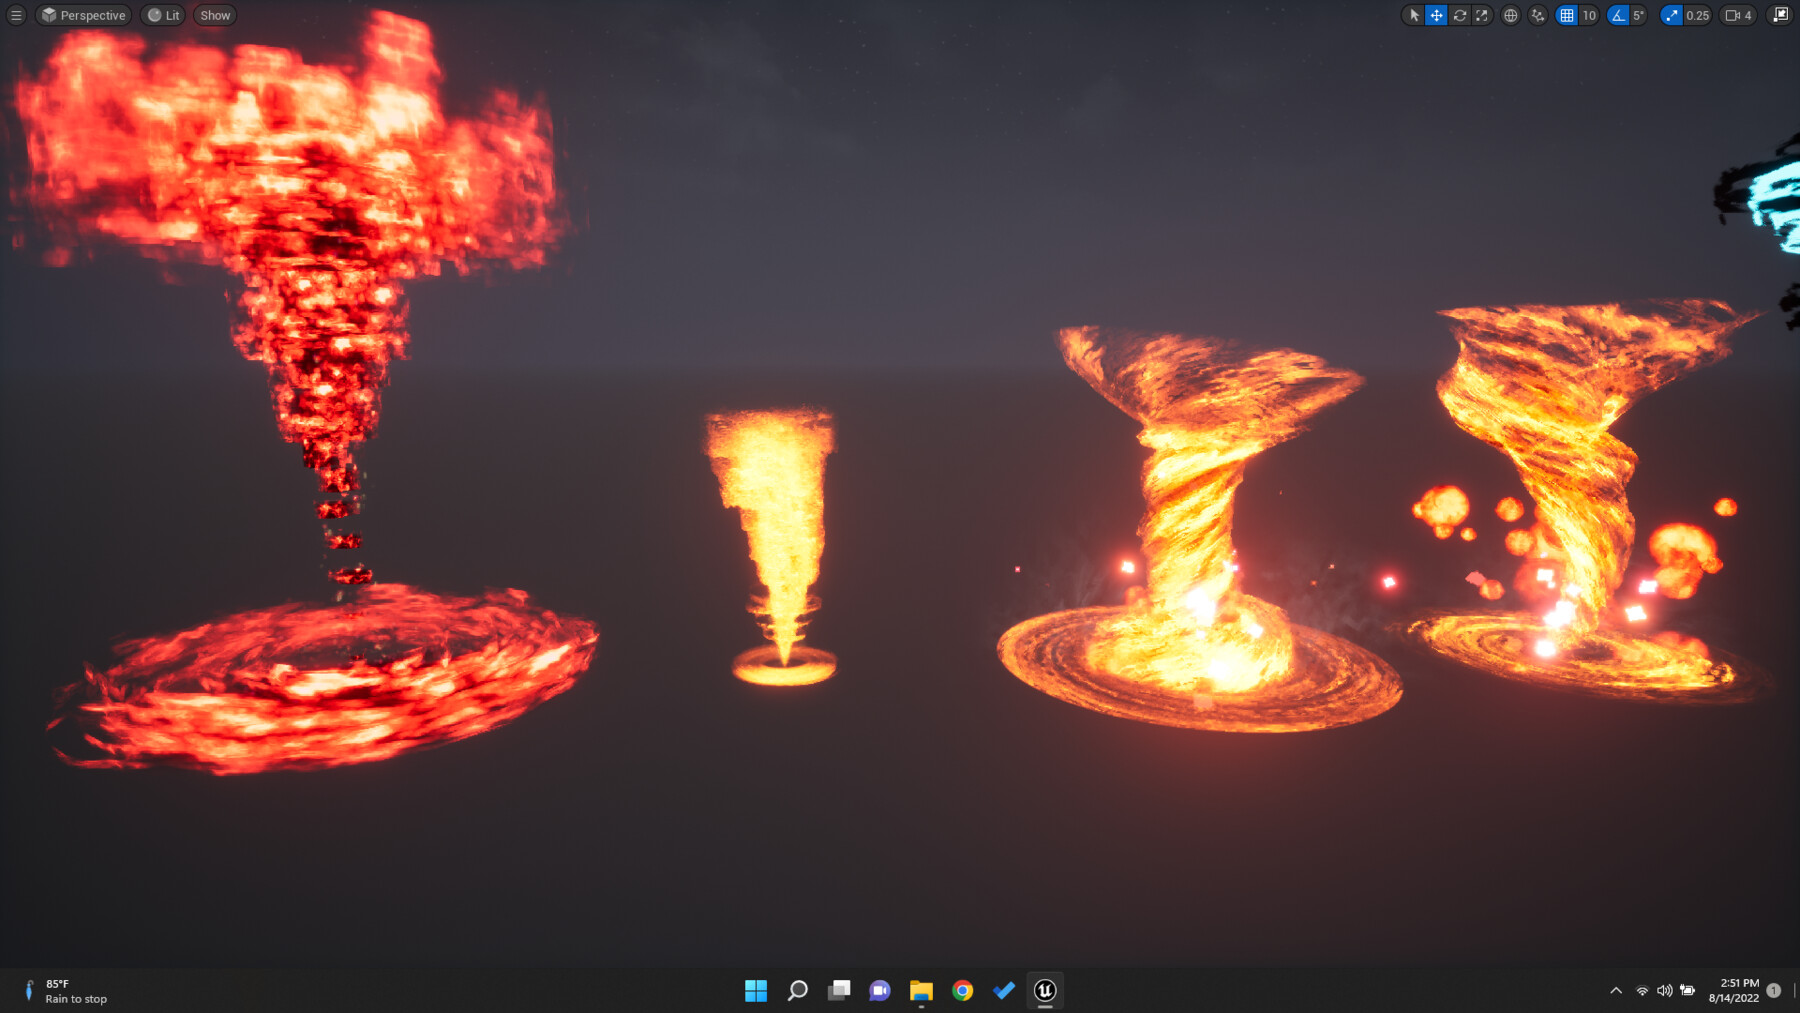Click the surface snapping icon

(x=1537, y=15)
